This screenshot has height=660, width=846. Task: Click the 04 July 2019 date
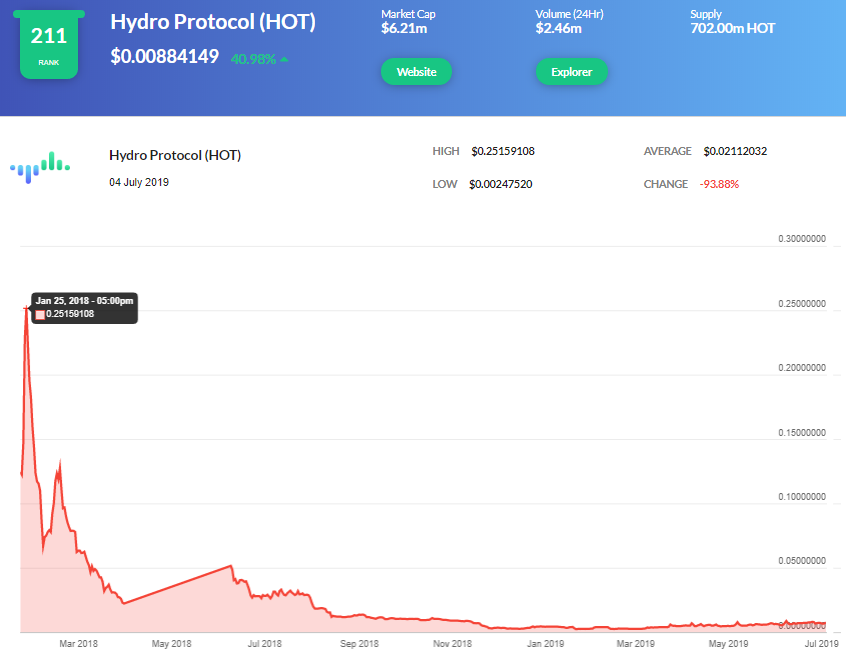(x=139, y=182)
